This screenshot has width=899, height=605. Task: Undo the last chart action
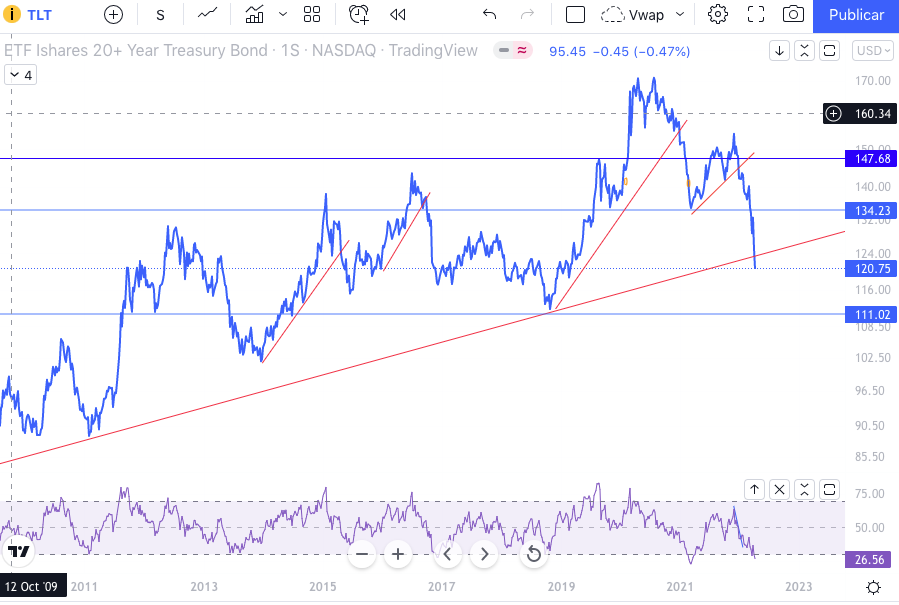pos(489,15)
